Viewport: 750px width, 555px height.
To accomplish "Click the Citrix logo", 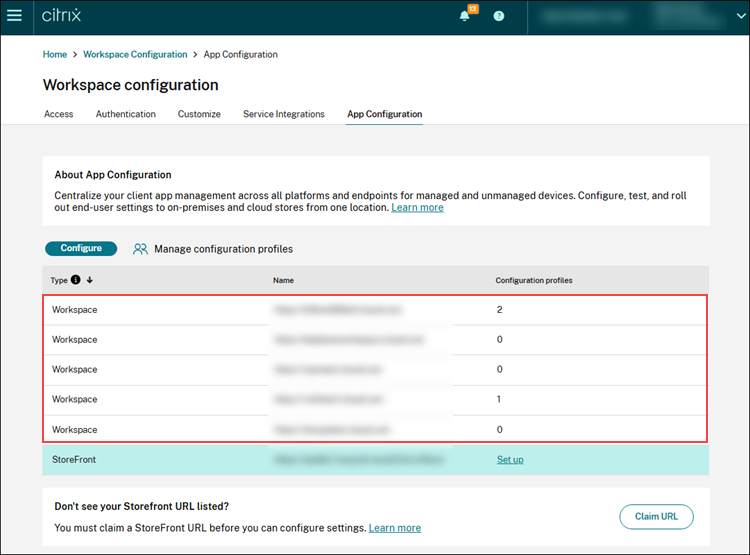I will (63, 16).
